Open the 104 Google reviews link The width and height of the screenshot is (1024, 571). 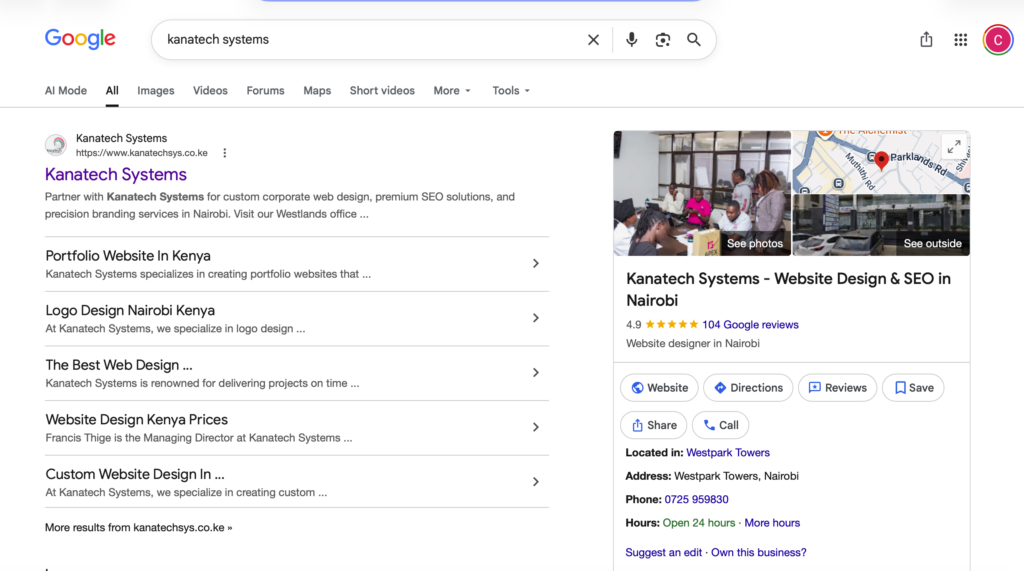(x=750, y=325)
